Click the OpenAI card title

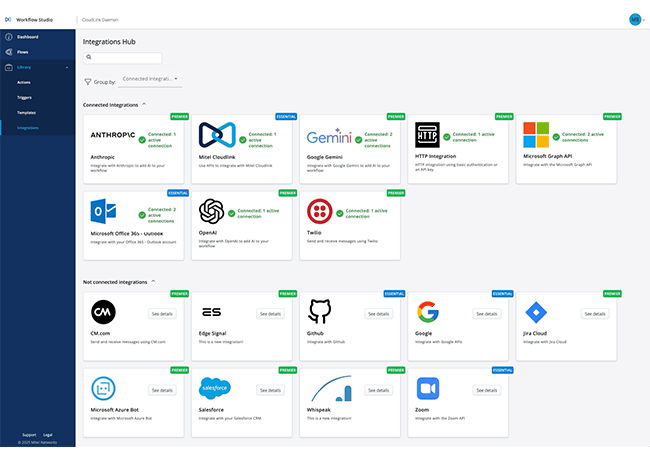tap(208, 232)
